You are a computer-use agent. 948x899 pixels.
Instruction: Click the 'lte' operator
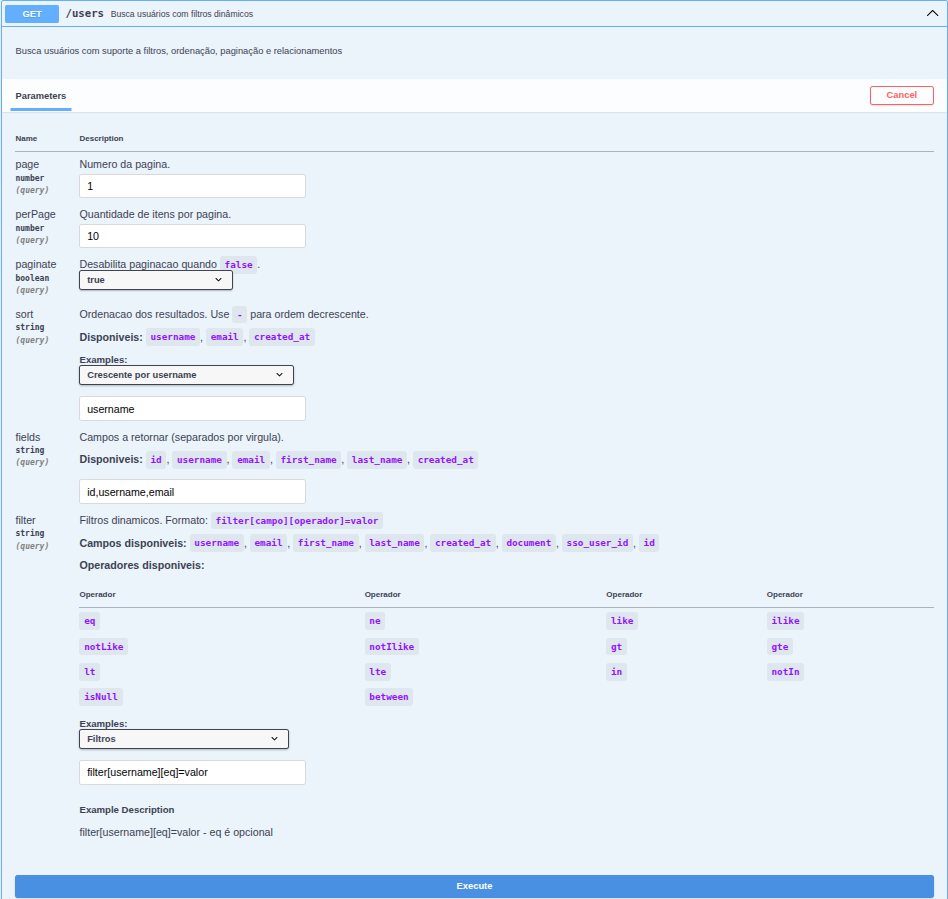(377, 672)
